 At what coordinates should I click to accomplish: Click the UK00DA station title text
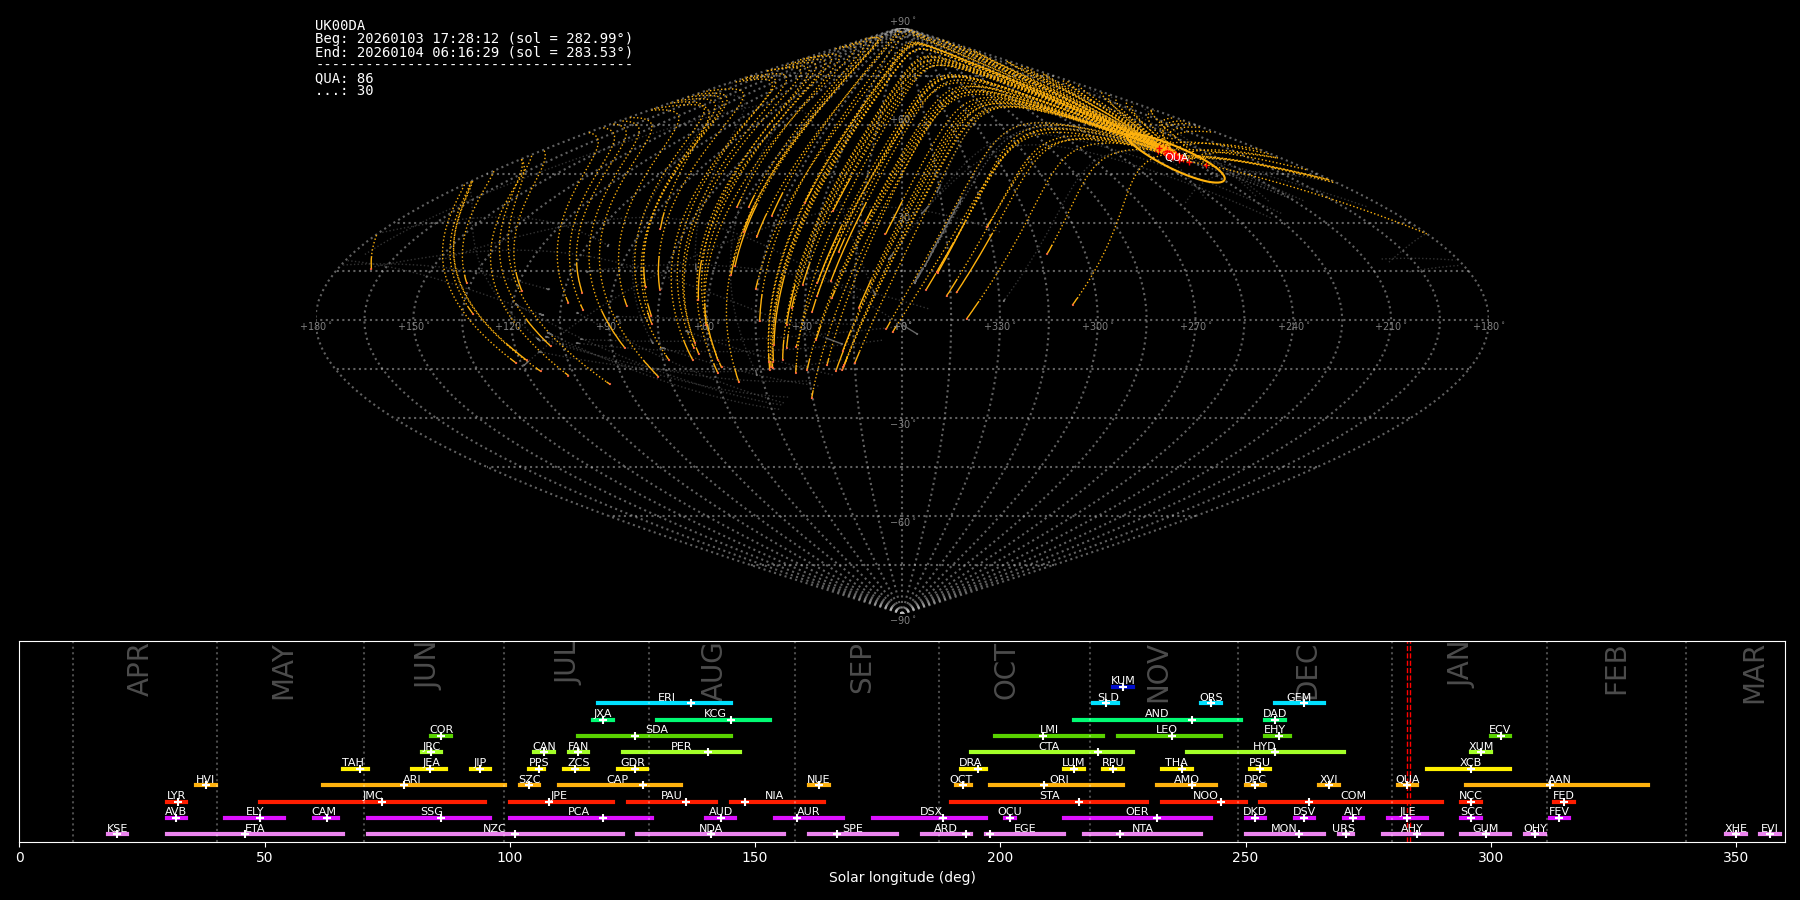[x=340, y=26]
